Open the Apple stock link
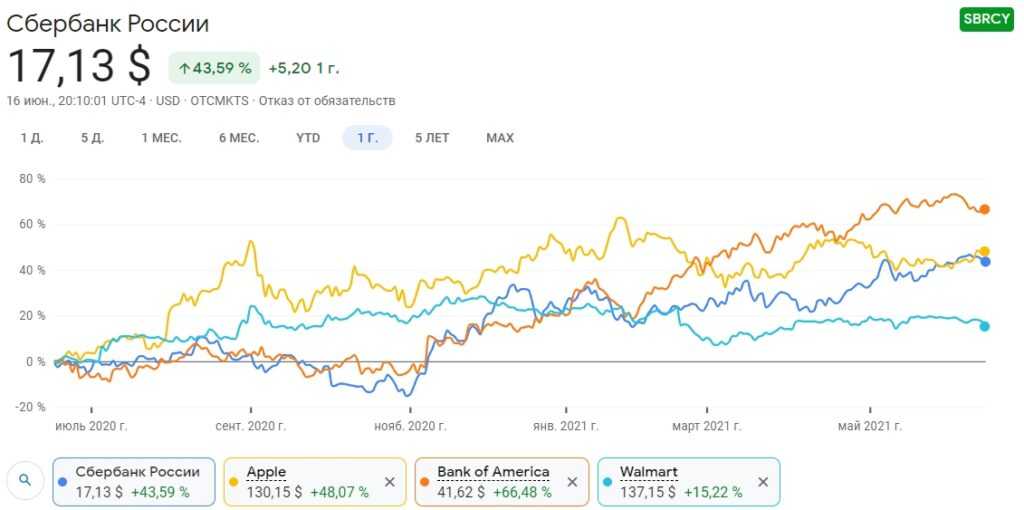The height and width of the screenshot is (510, 1024). click(x=266, y=472)
